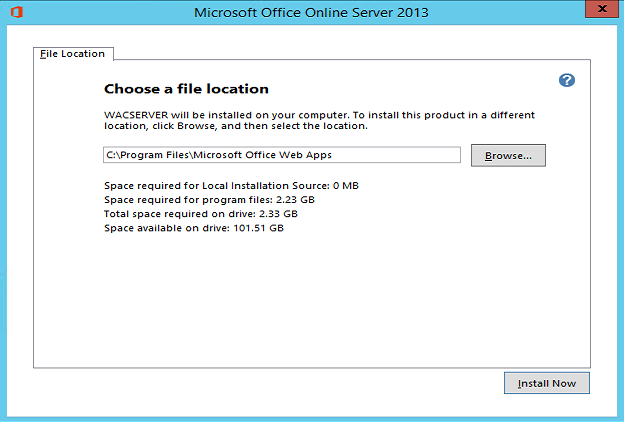Click the 'Total space required on drive' line
624x422 pixels.
coord(200,214)
